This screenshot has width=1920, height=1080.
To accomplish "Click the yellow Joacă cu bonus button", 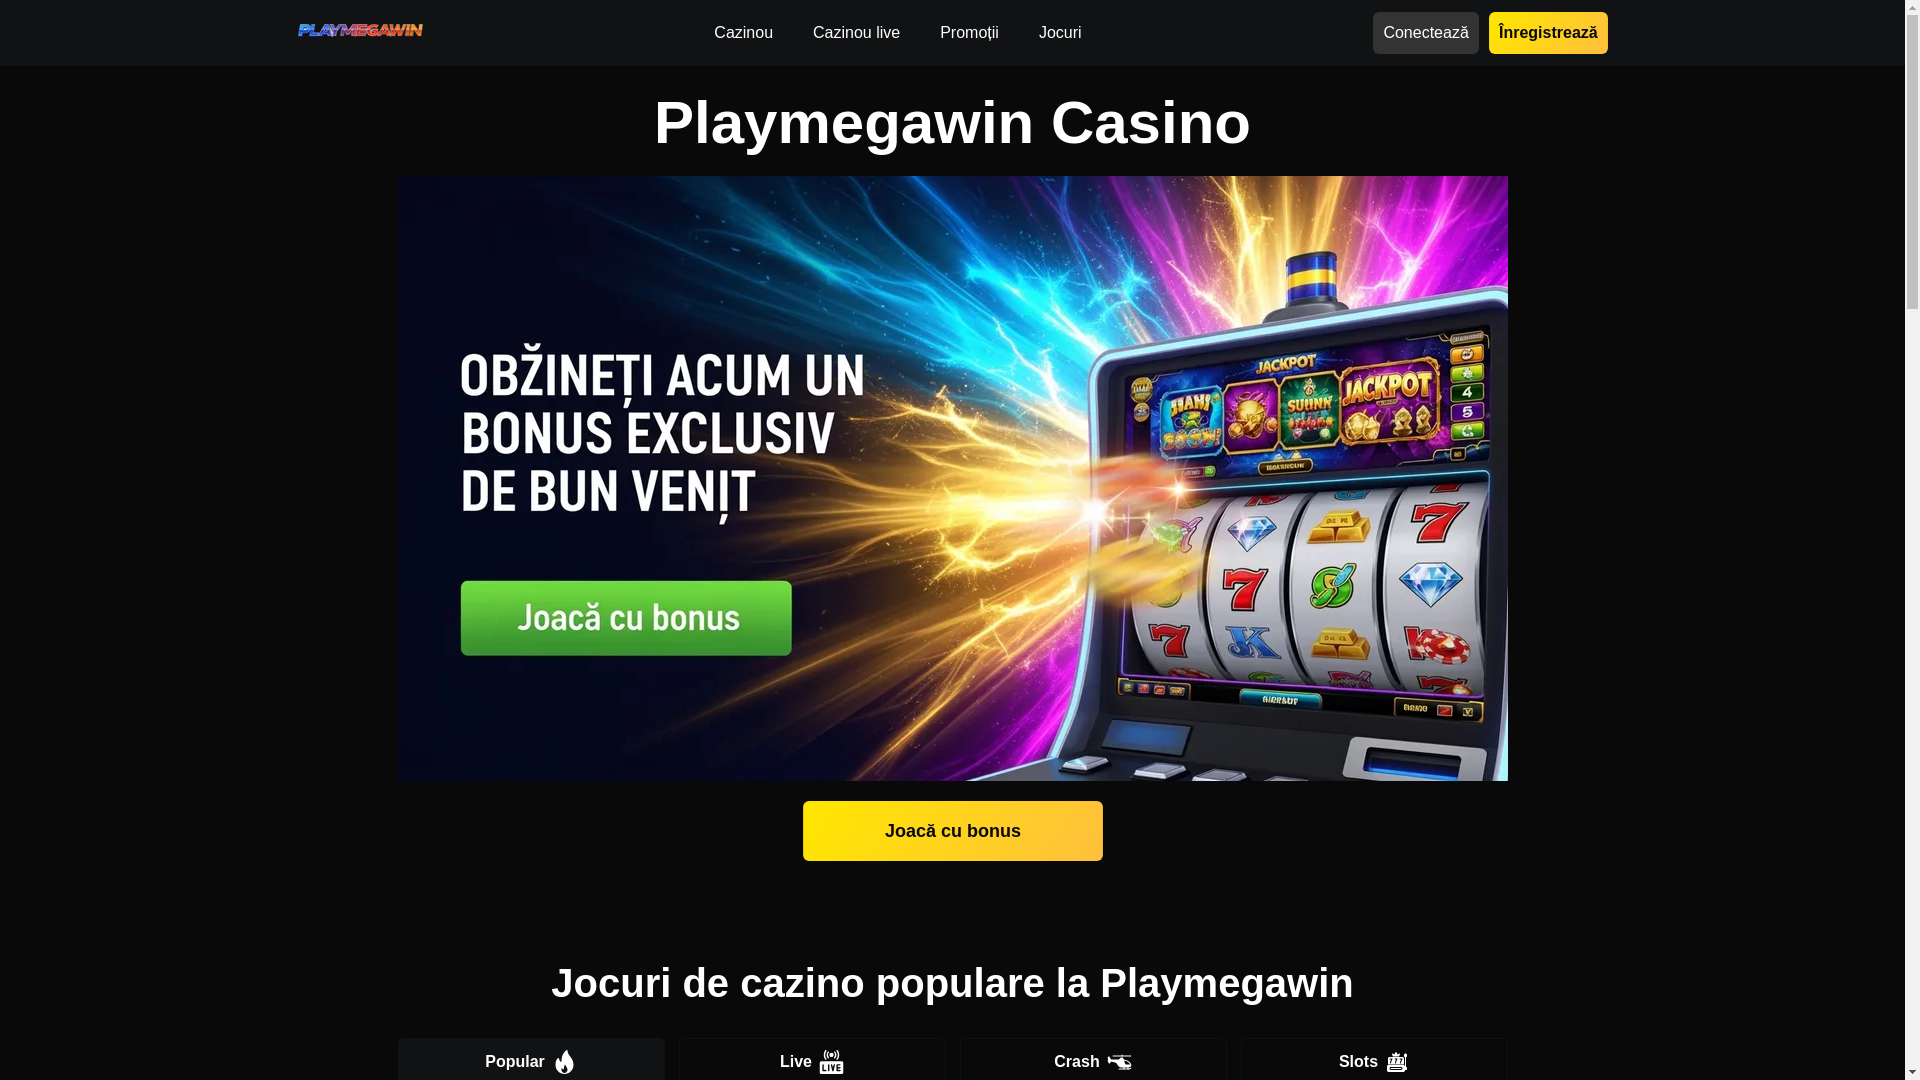I will point(952,831).
